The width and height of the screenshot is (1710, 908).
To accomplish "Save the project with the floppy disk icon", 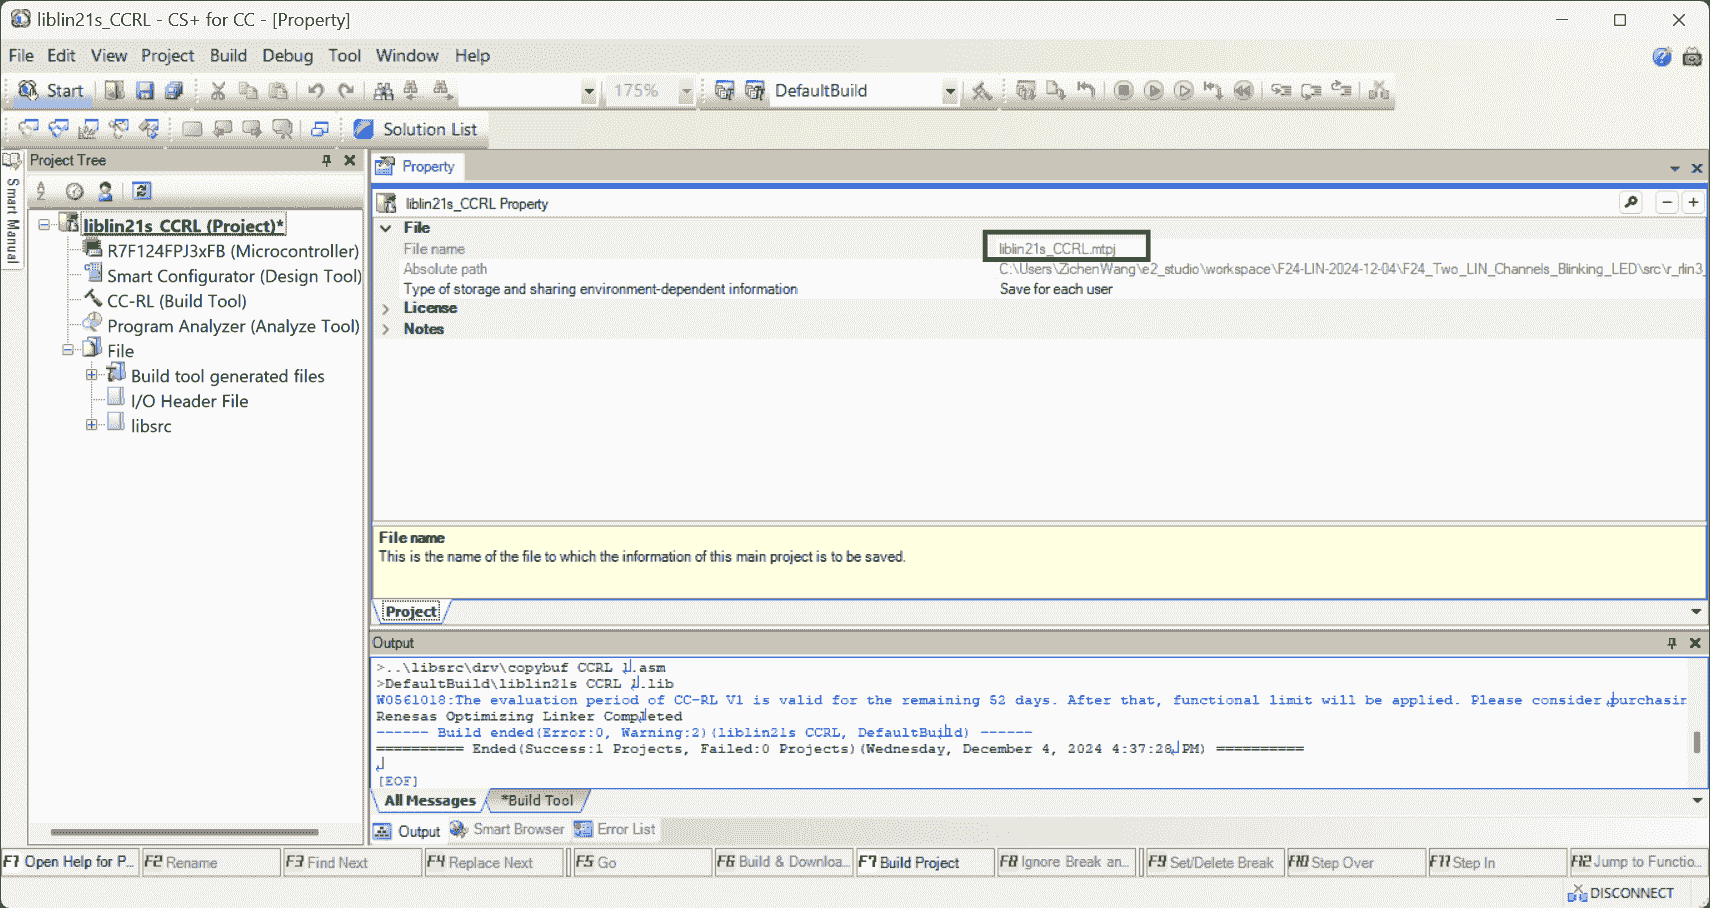I will 145,91.
